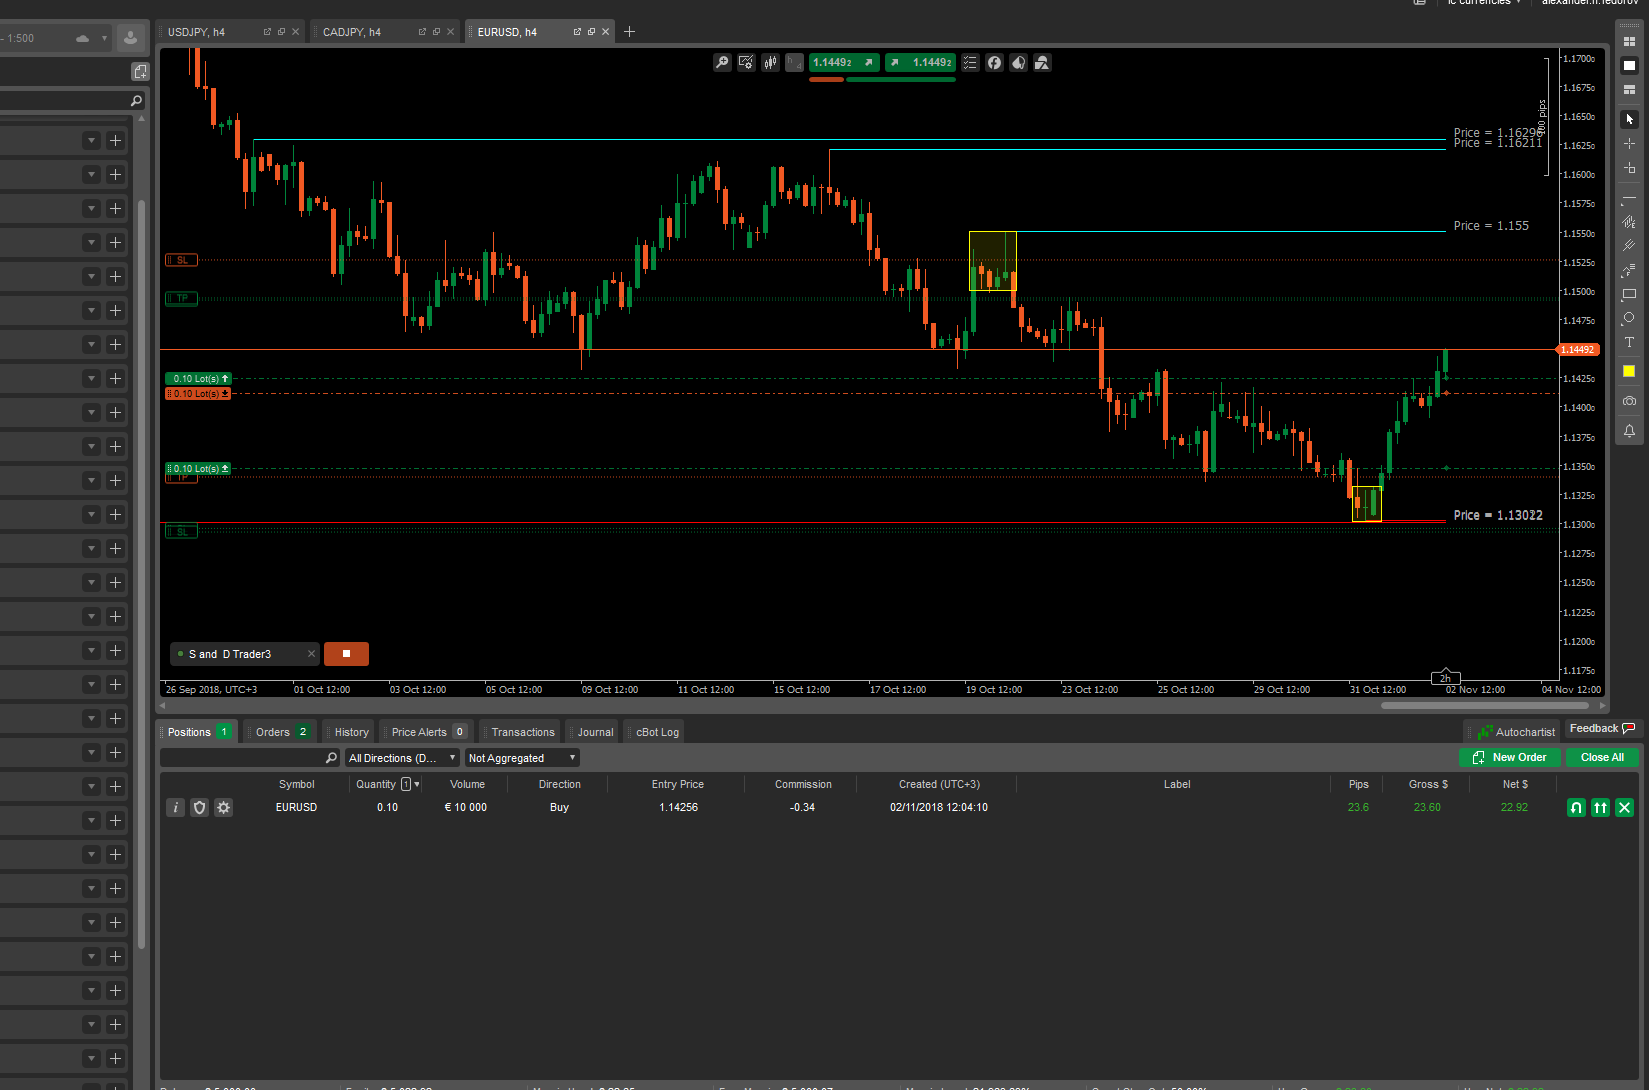Click the buy 1.14492 quick trade button
Screen dimensions: 1649x1090
tap(920, 63)
